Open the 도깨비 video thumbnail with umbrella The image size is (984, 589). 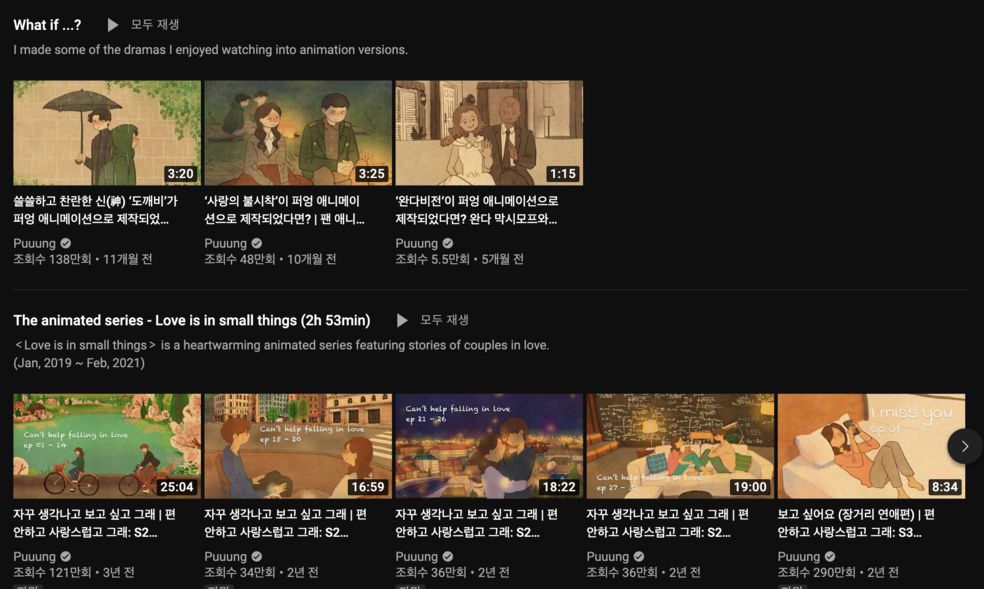pos(107,132)
